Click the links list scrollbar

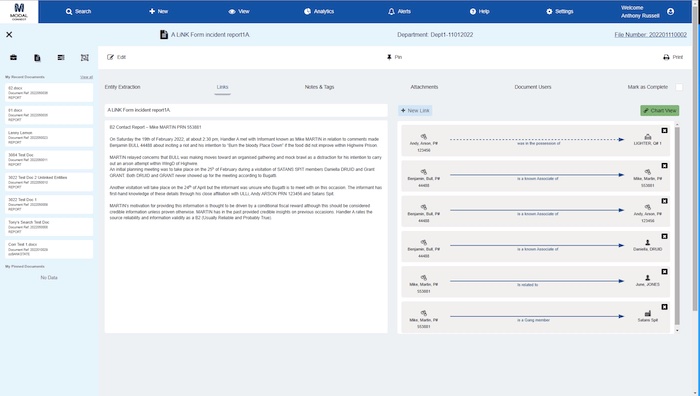coord(677,225)
